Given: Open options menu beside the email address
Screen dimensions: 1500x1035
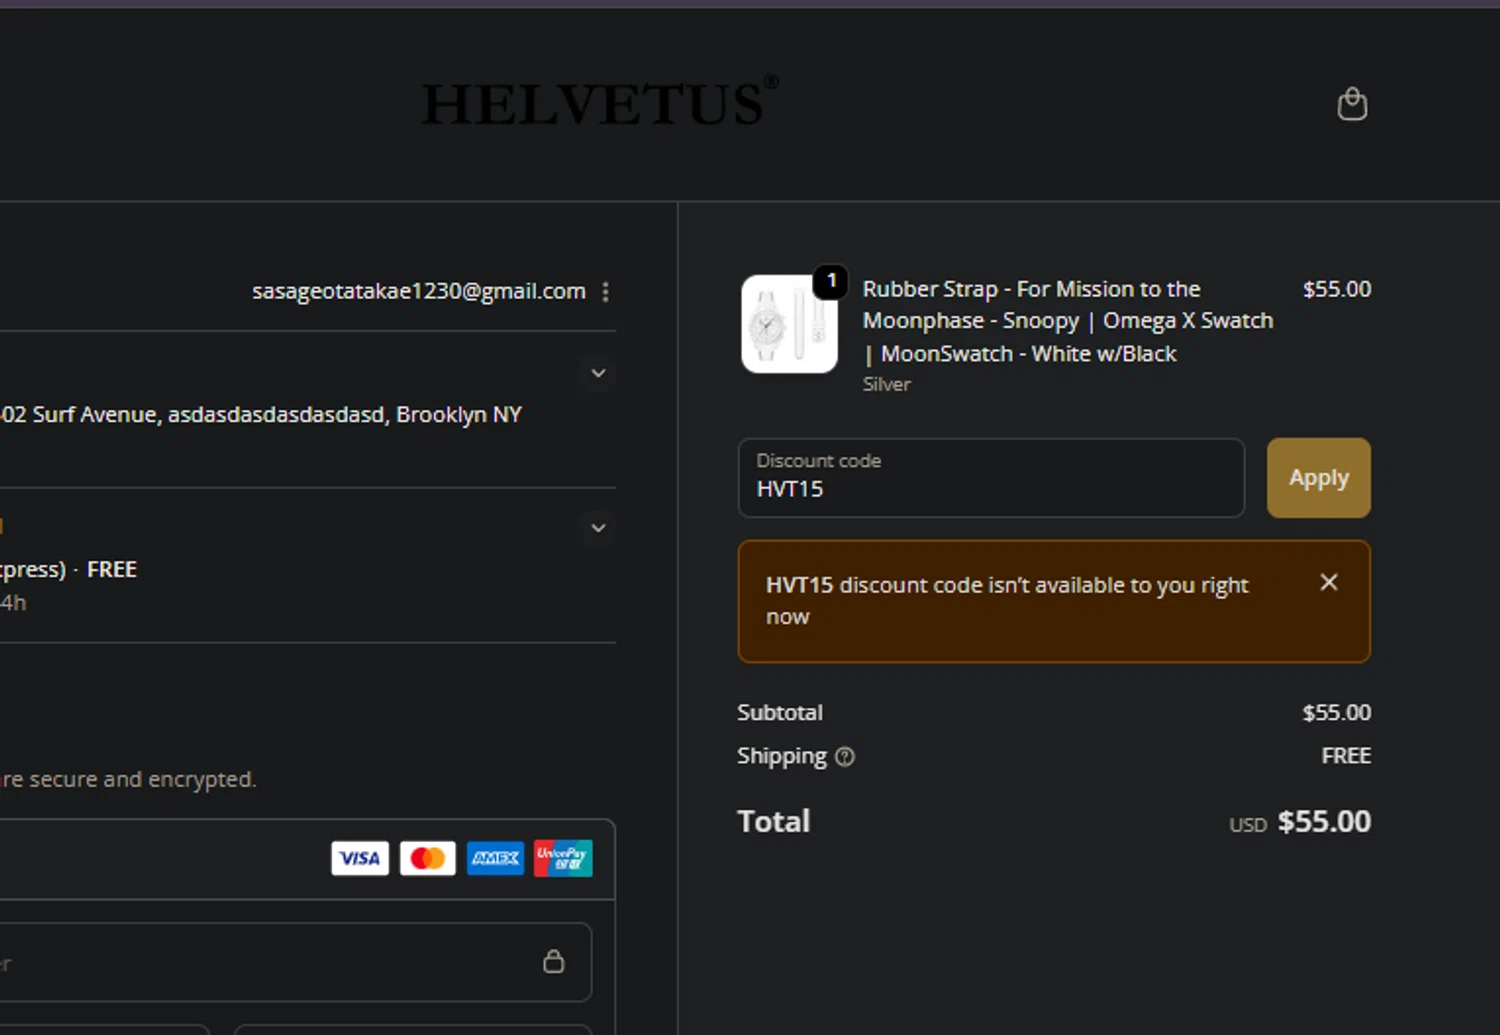Looking at the screenshot, I should (605, 292).
